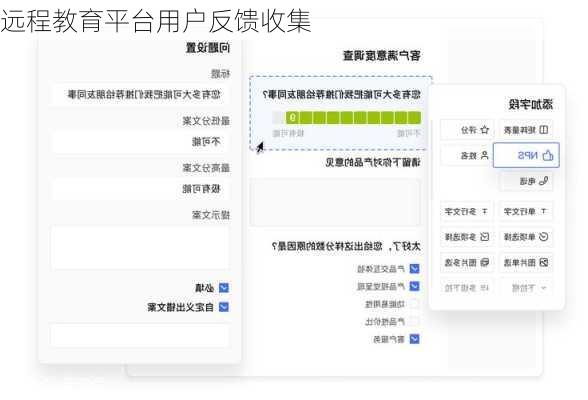Click the 最高分文案 input showing 极有可能
Image resolution: width=588 pixels, height=400 pixels.
pyautogui.click(x=140, y=189)
